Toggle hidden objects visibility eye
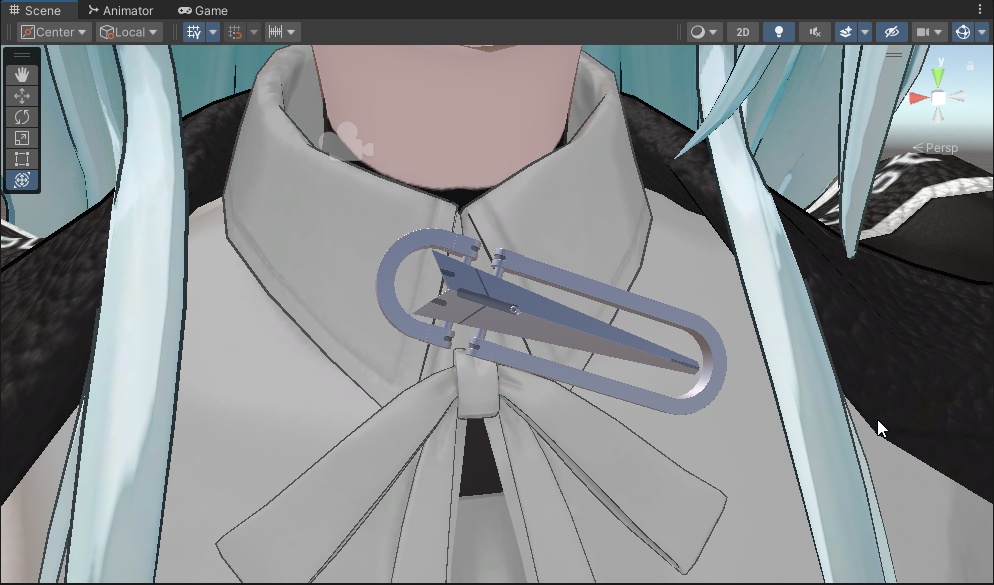Viewport: 994px width, 585px height. (891, 32)
